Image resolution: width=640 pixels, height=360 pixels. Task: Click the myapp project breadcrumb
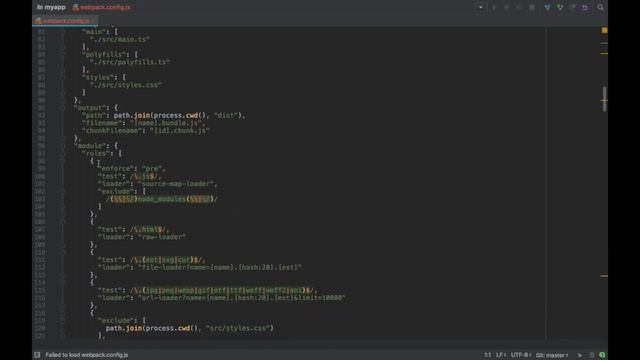tap(51, 7)
